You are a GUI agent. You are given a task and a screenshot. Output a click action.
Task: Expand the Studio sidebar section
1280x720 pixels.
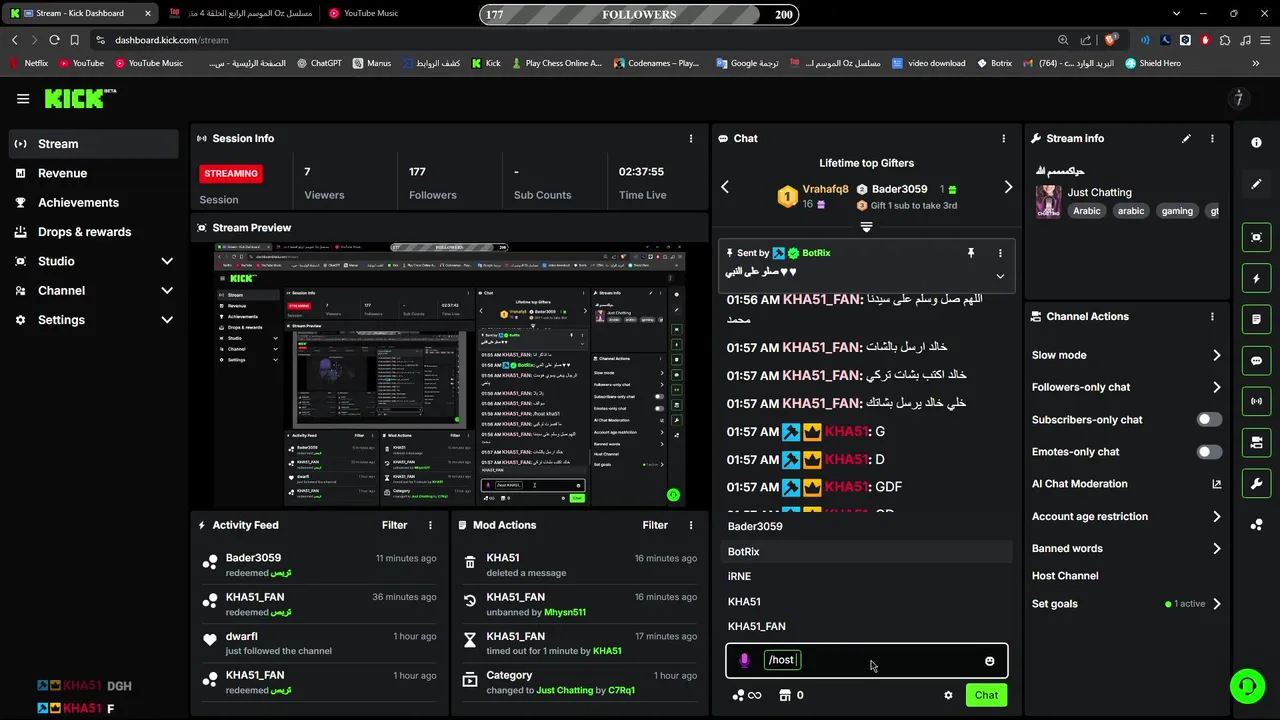point(167,261)
